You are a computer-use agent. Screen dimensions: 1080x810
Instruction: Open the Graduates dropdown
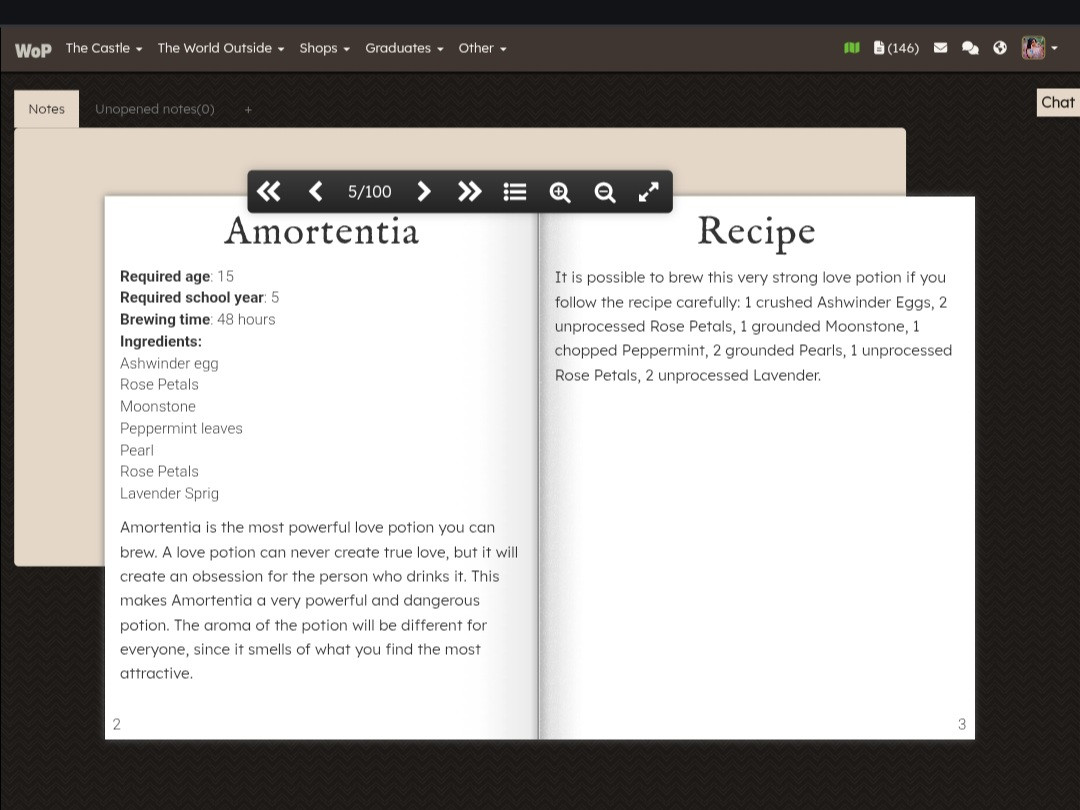(x=404, y=48)
